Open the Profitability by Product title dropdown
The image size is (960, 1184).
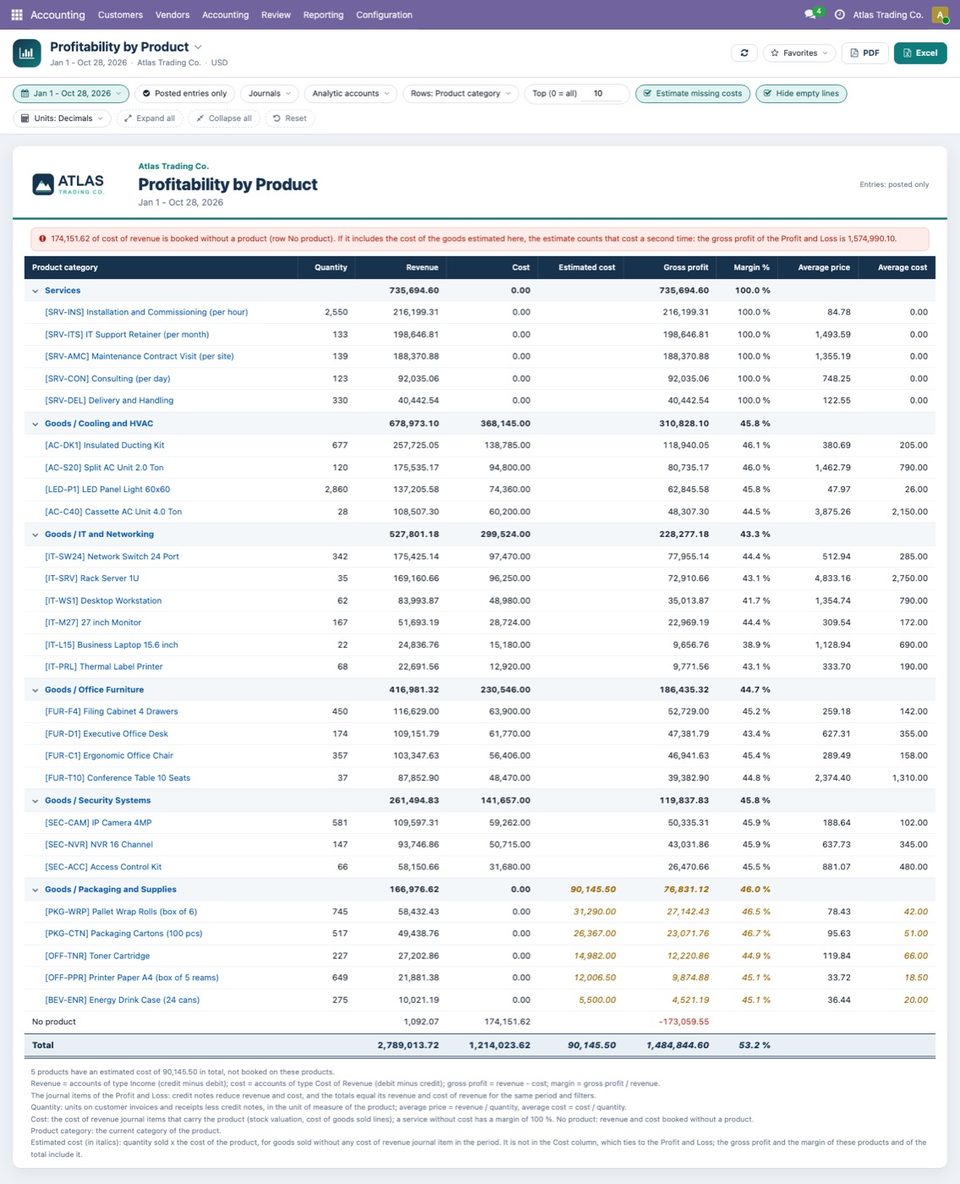point(198,47)
